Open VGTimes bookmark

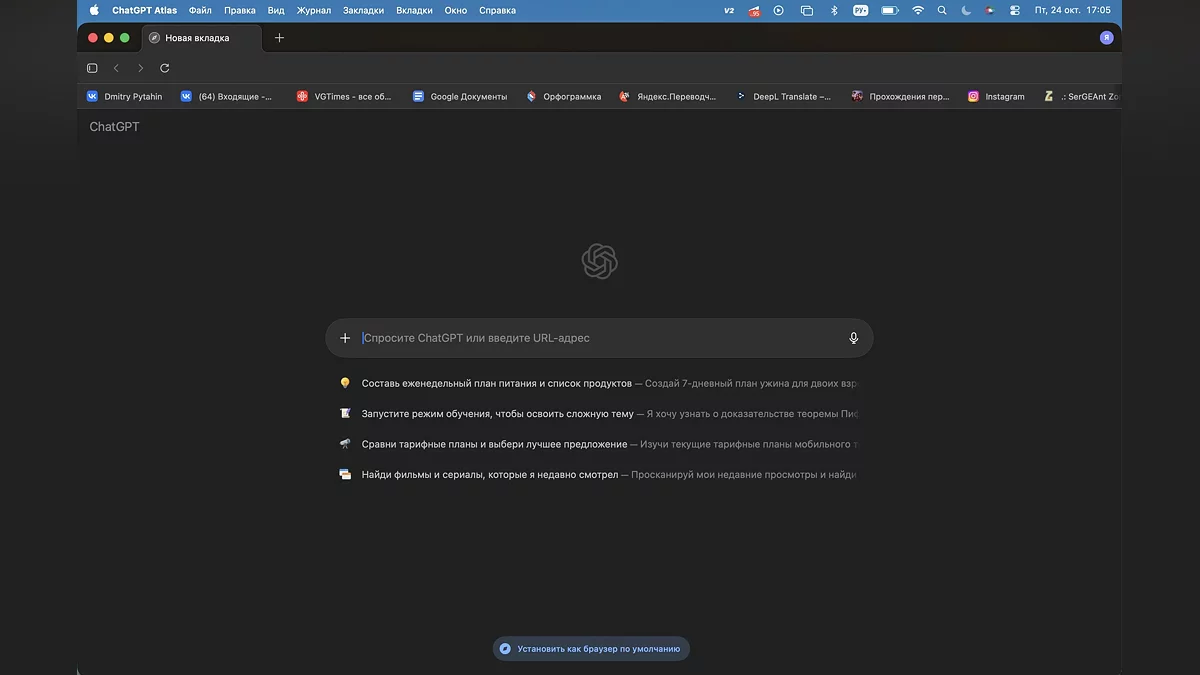[344, 97]
